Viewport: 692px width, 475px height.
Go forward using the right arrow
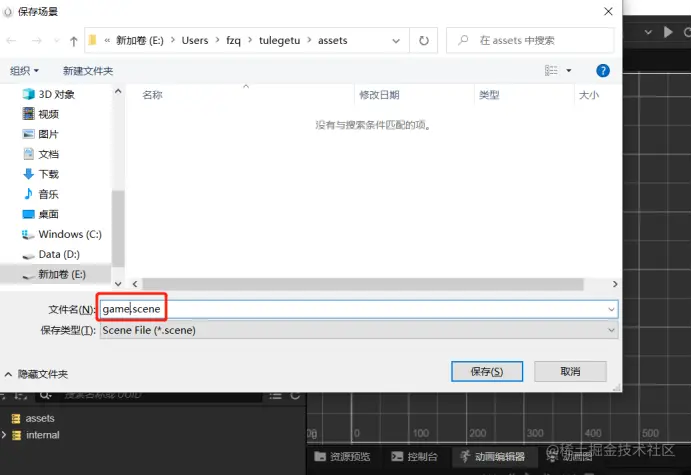[x=37, y=41]
